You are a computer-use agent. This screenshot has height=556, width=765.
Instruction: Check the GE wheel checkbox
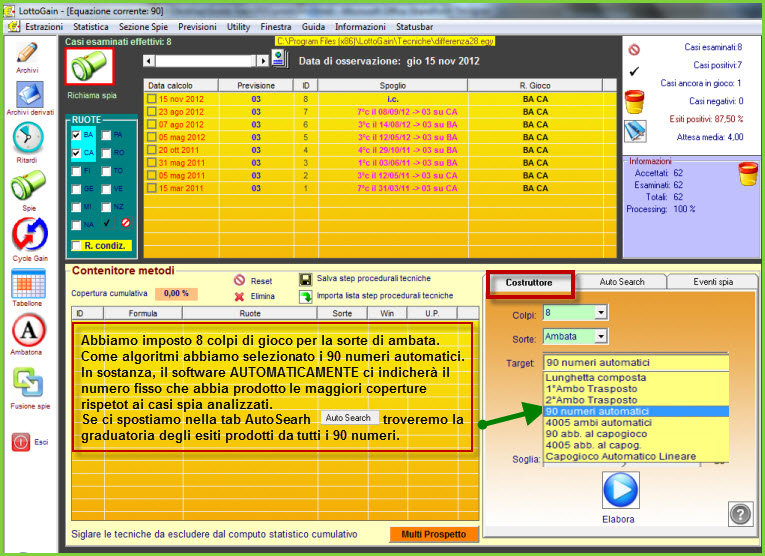pos(76,189)
